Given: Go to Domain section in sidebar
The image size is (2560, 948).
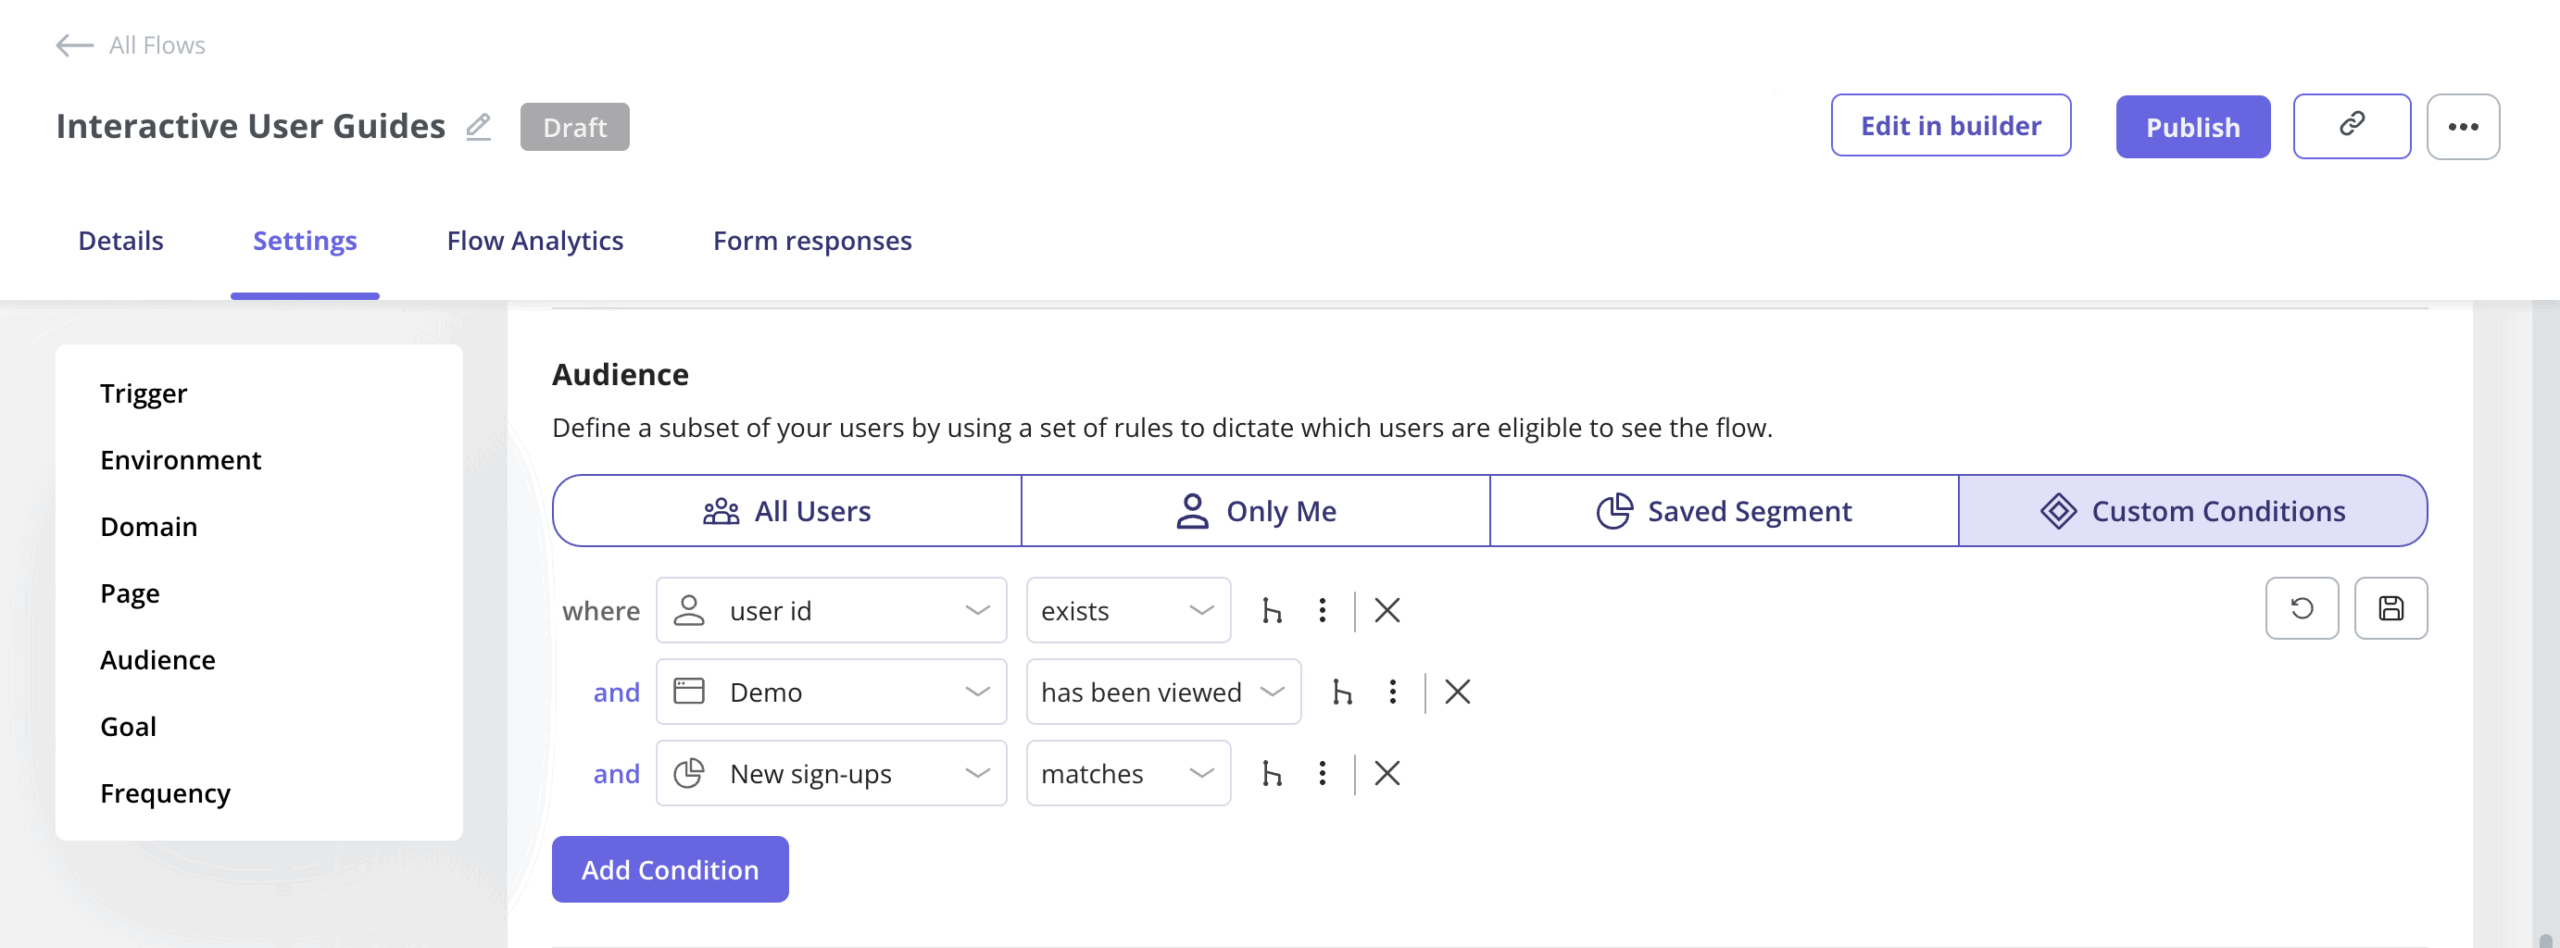Looking at the screenshot, I should pyautogui.click(x=149, y=527).
